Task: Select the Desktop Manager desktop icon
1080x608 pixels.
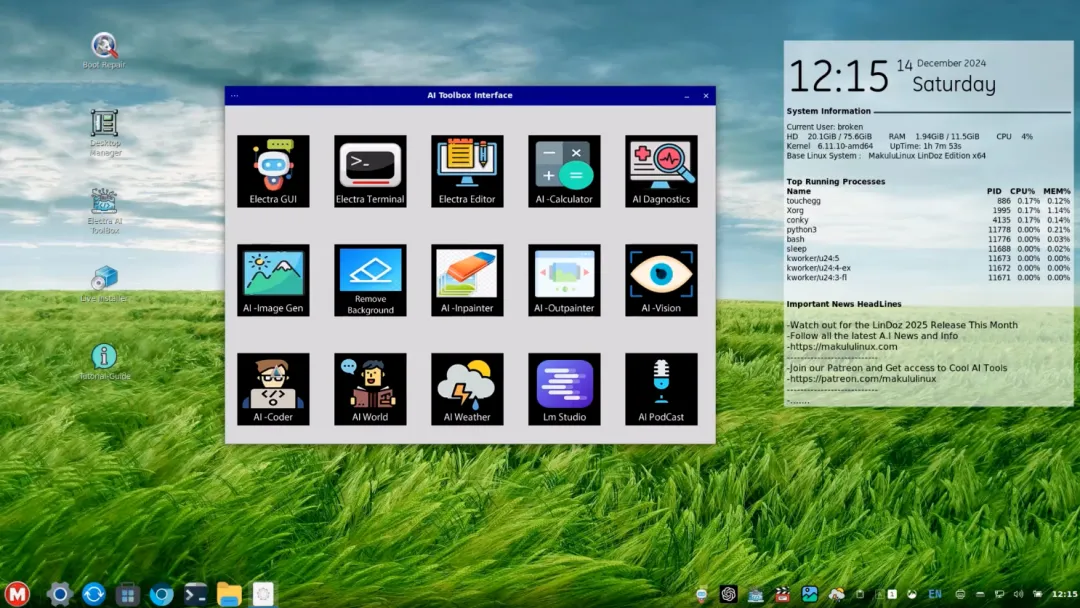Action: click(105, 133)
